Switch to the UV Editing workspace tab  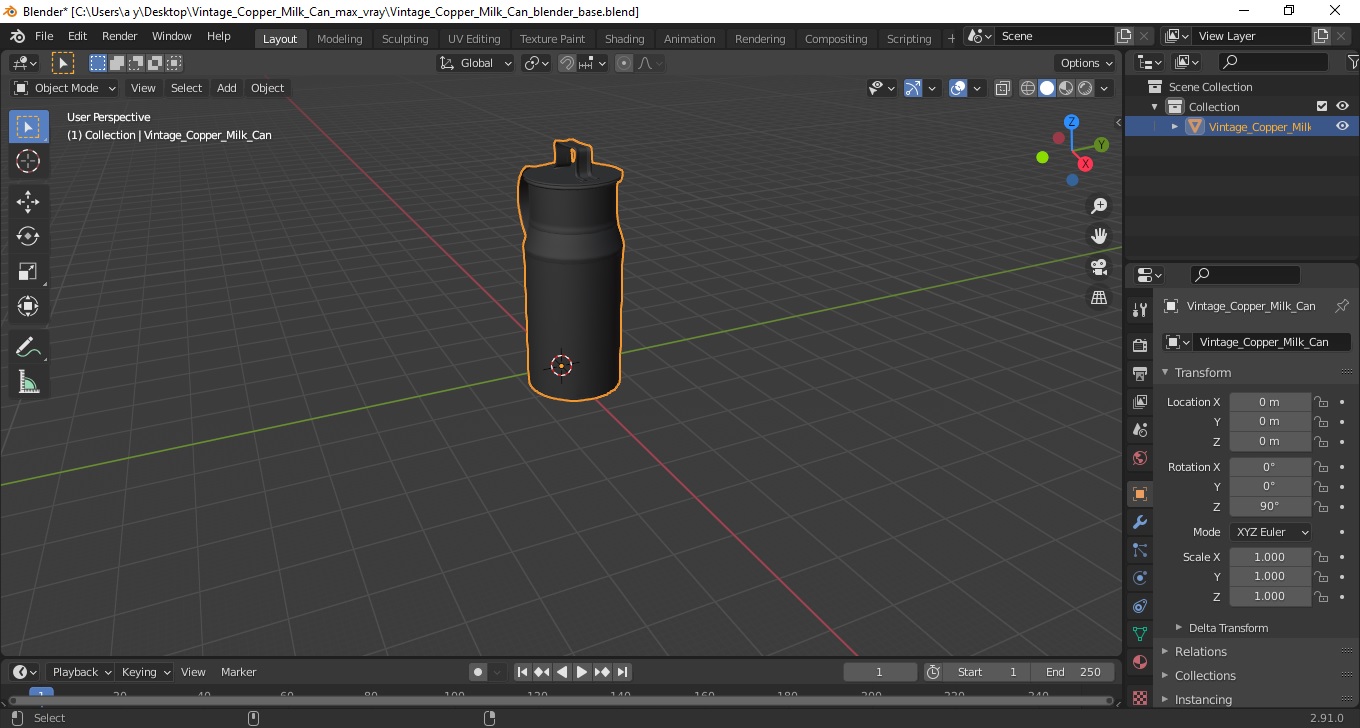[474, 38]
